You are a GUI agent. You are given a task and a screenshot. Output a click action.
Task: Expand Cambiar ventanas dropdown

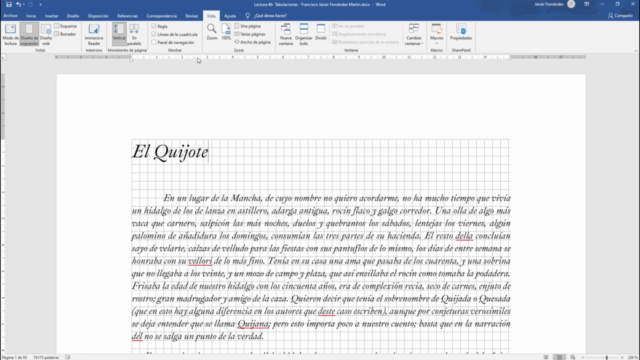coord(414,34)
